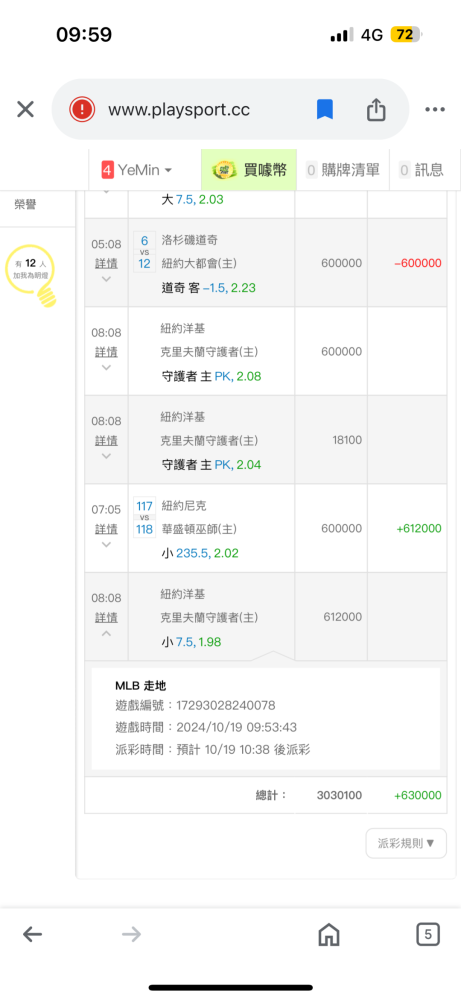This screenshot has width=461, height=1000.
Task: Open the tab switcher showing 5 tabs
Action: click(428, 935)
